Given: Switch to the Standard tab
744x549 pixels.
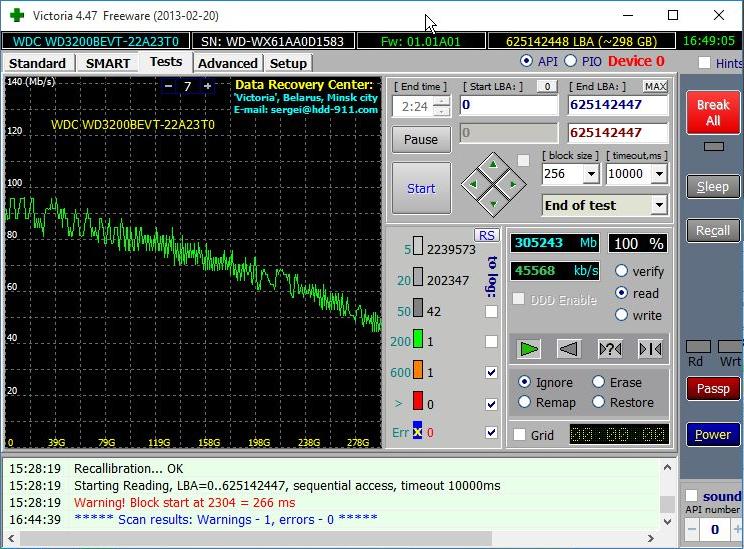Looking at the screenshot, I should click(37, 63).
